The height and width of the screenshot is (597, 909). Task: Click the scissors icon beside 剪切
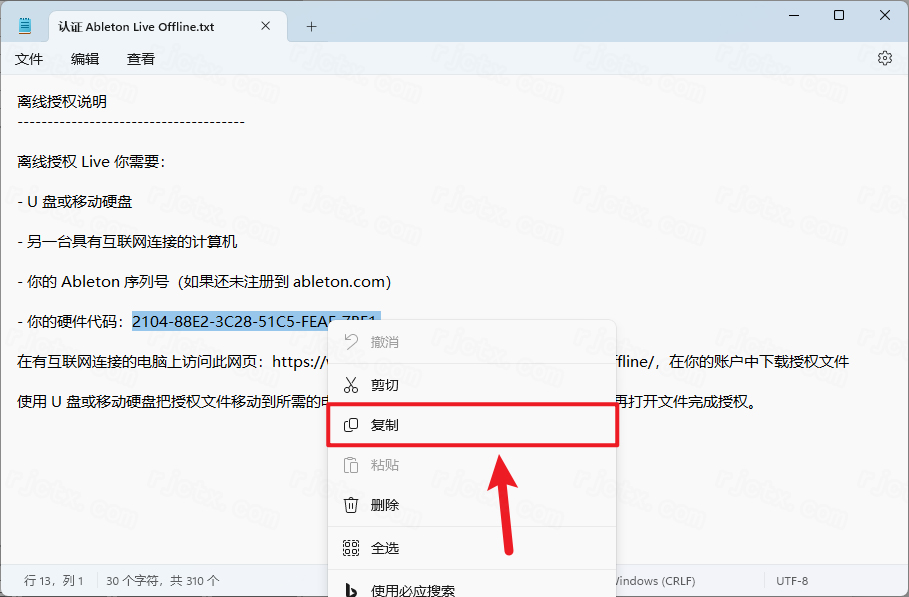tap(351, 385)
